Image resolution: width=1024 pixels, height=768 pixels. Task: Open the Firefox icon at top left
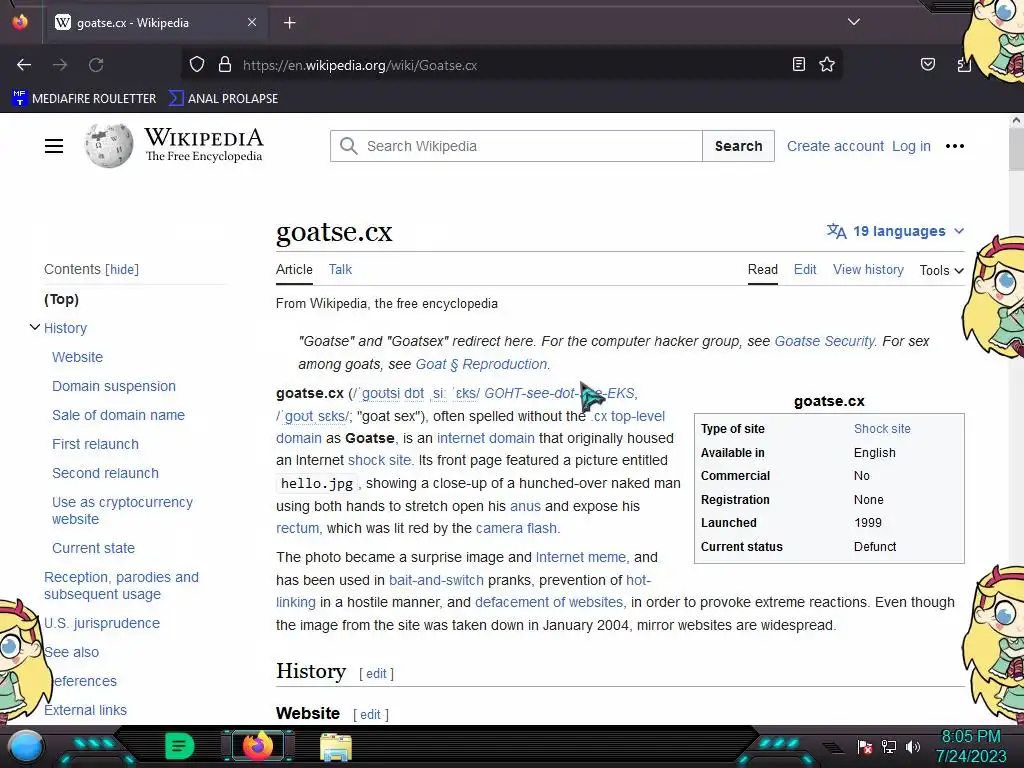[x=20, y=22]
